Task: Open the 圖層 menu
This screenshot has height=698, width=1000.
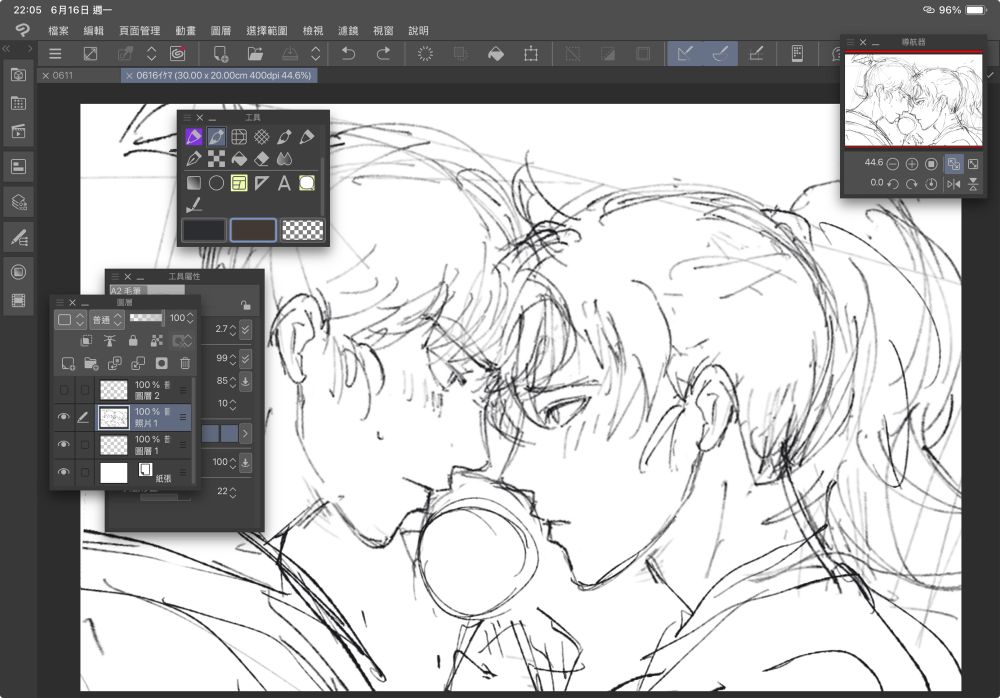Action: tap(221, 31)
